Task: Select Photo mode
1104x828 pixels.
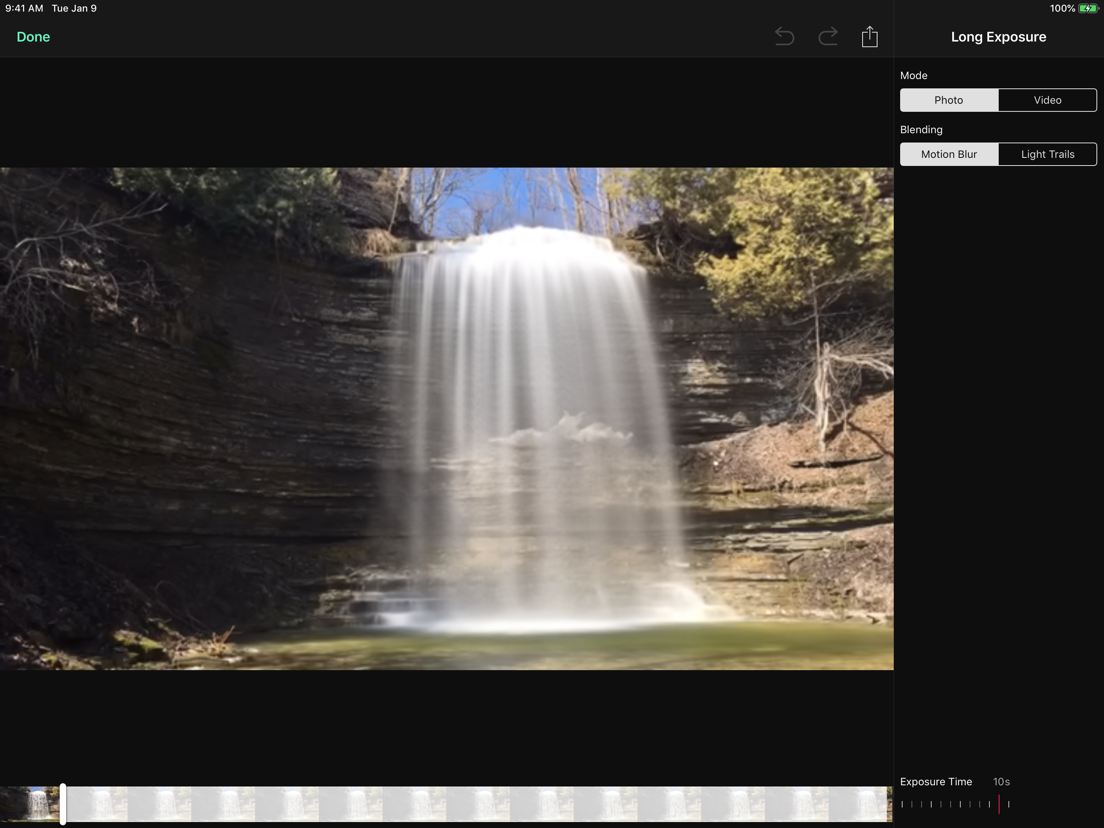Action: (x=949, y=100)
